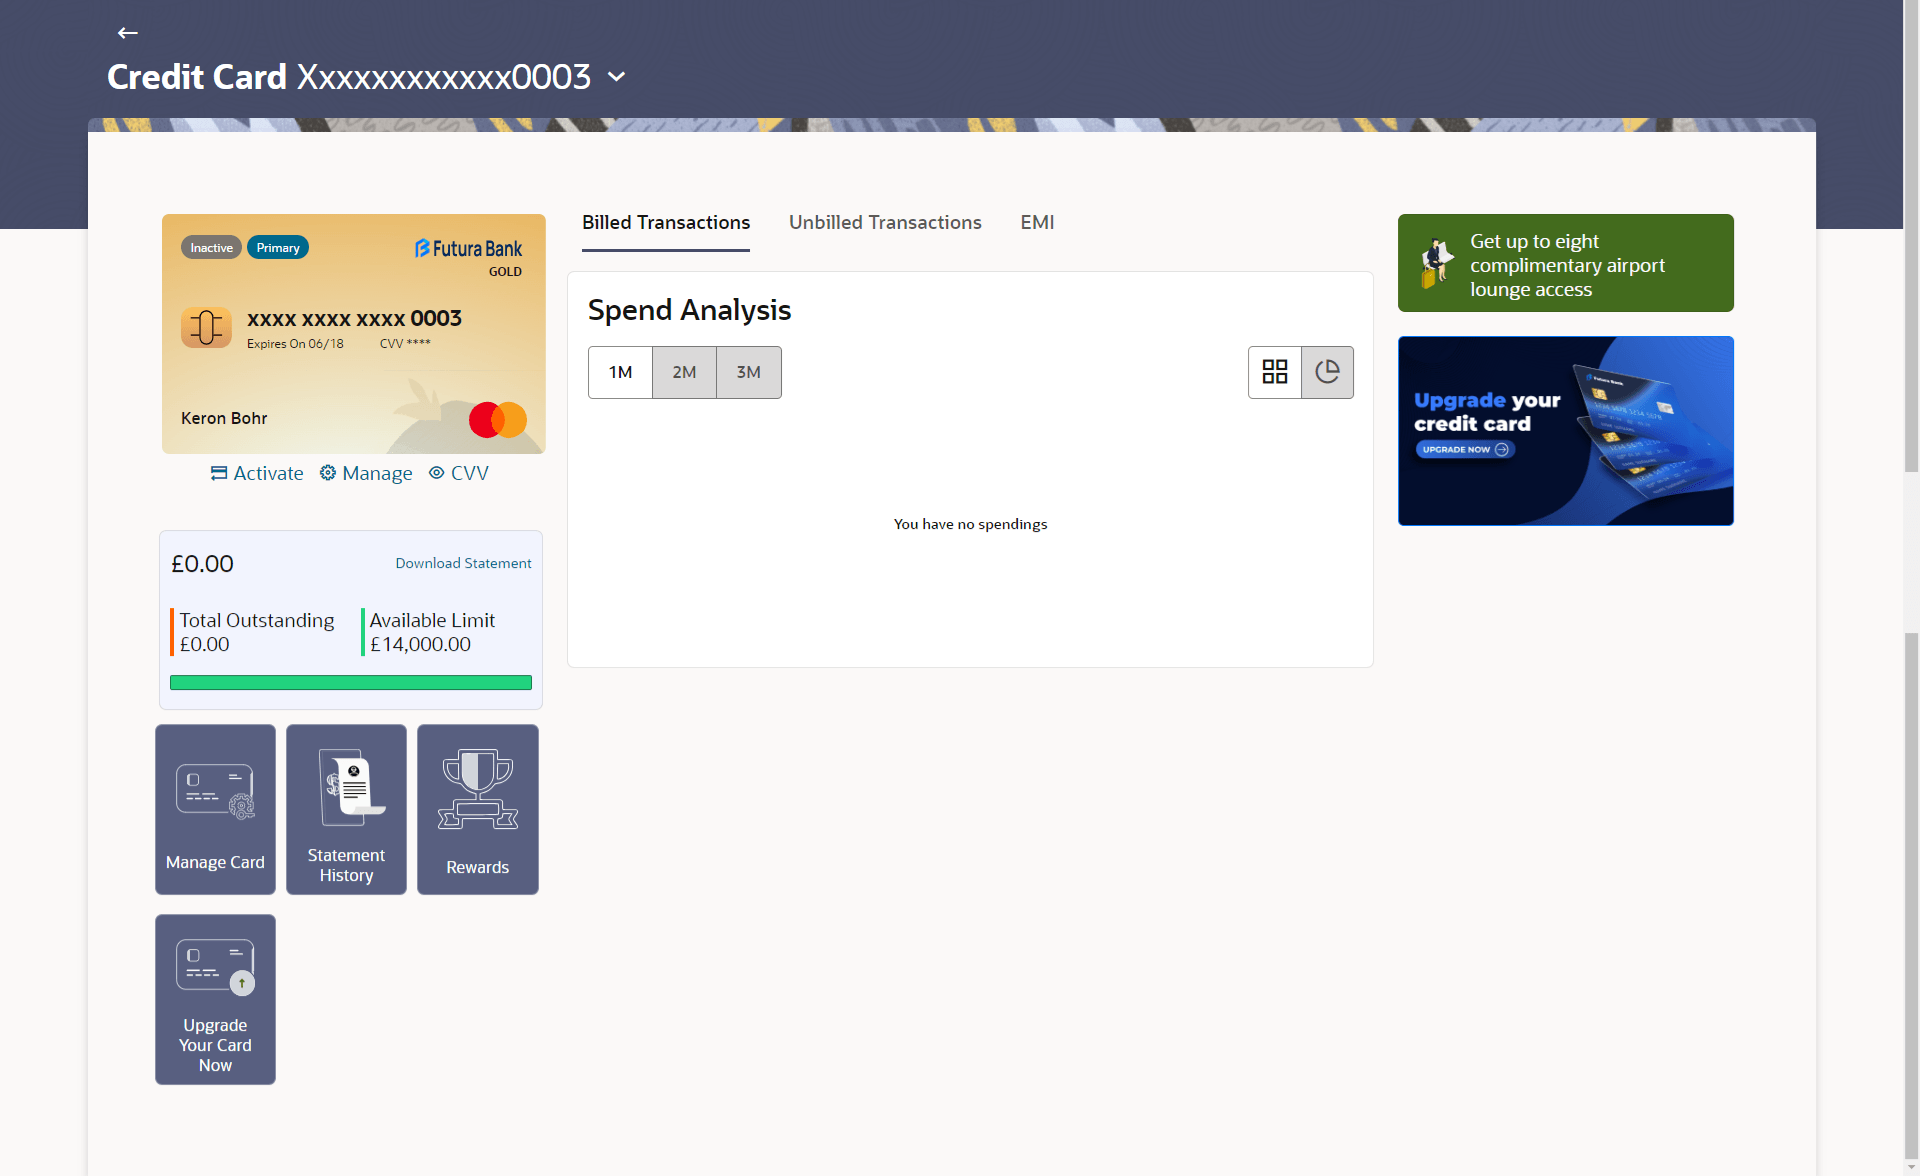Open Manage via the gear icon
Viewport: 1920px width, 1176px height.
click(328, 473)
